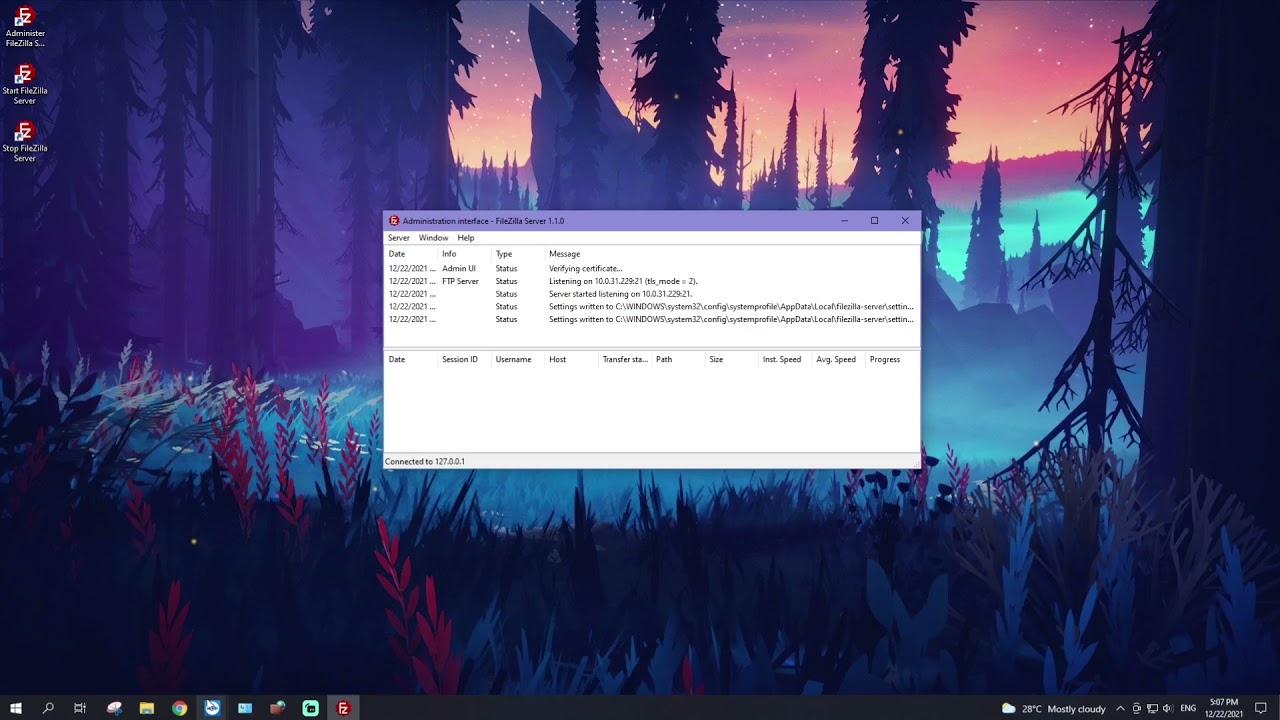Minimize the FileZilla Server window
Viewport: 1280px width, 720px height.
pos(844,221)
